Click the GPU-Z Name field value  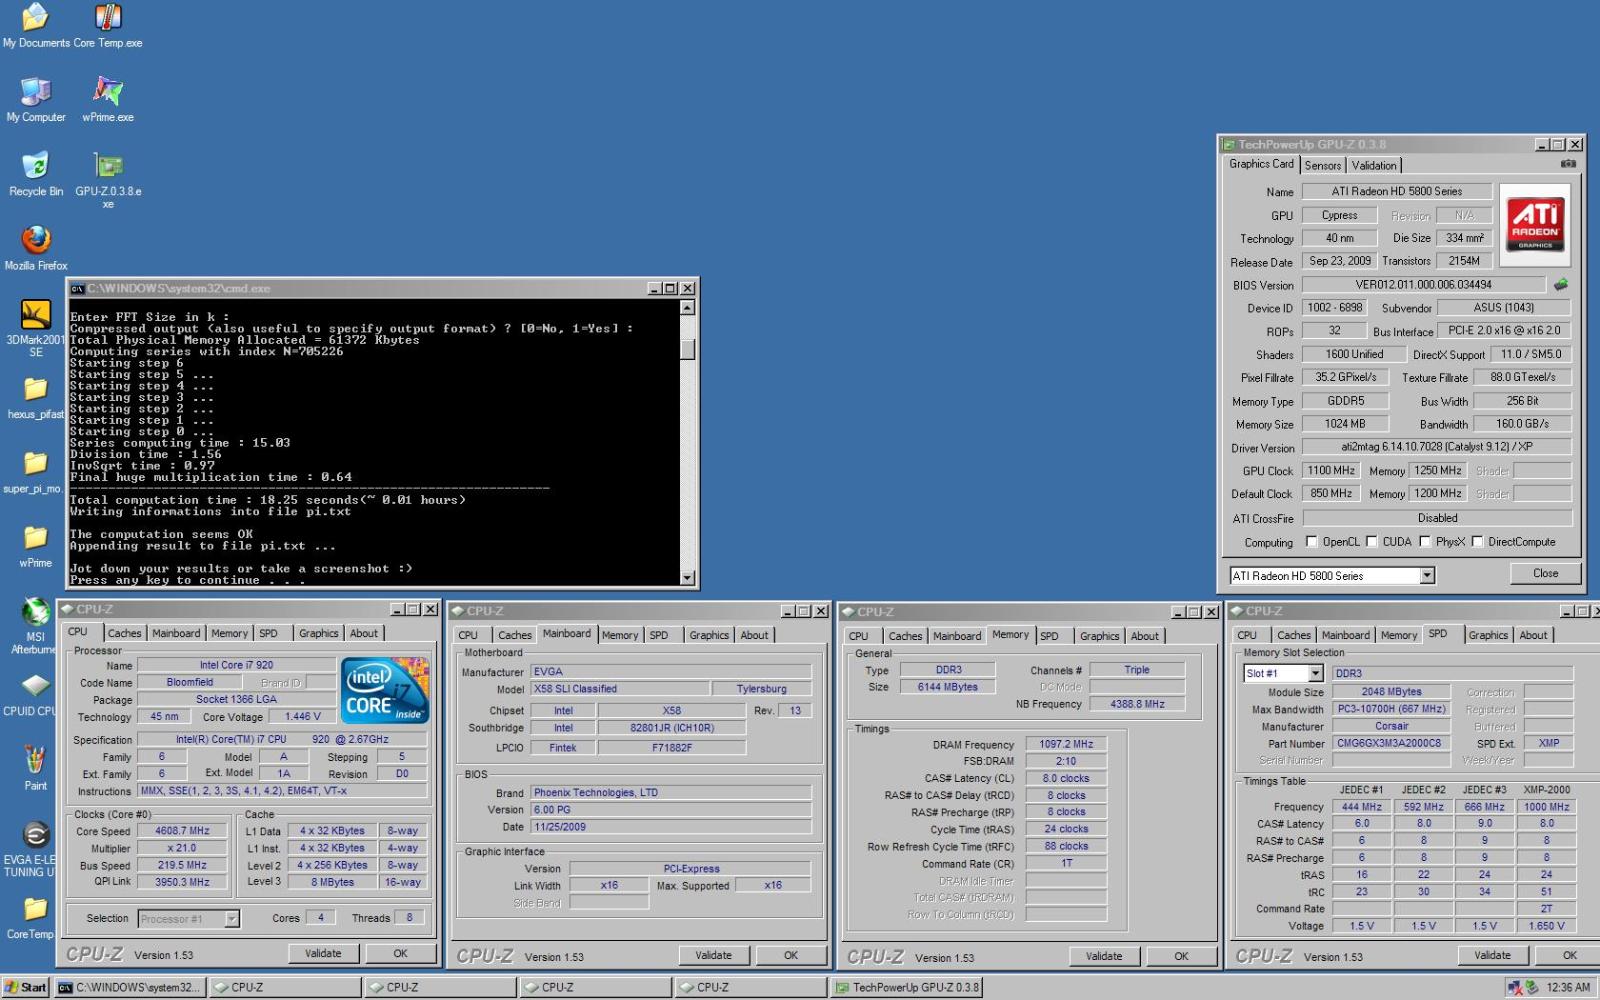1396,192
